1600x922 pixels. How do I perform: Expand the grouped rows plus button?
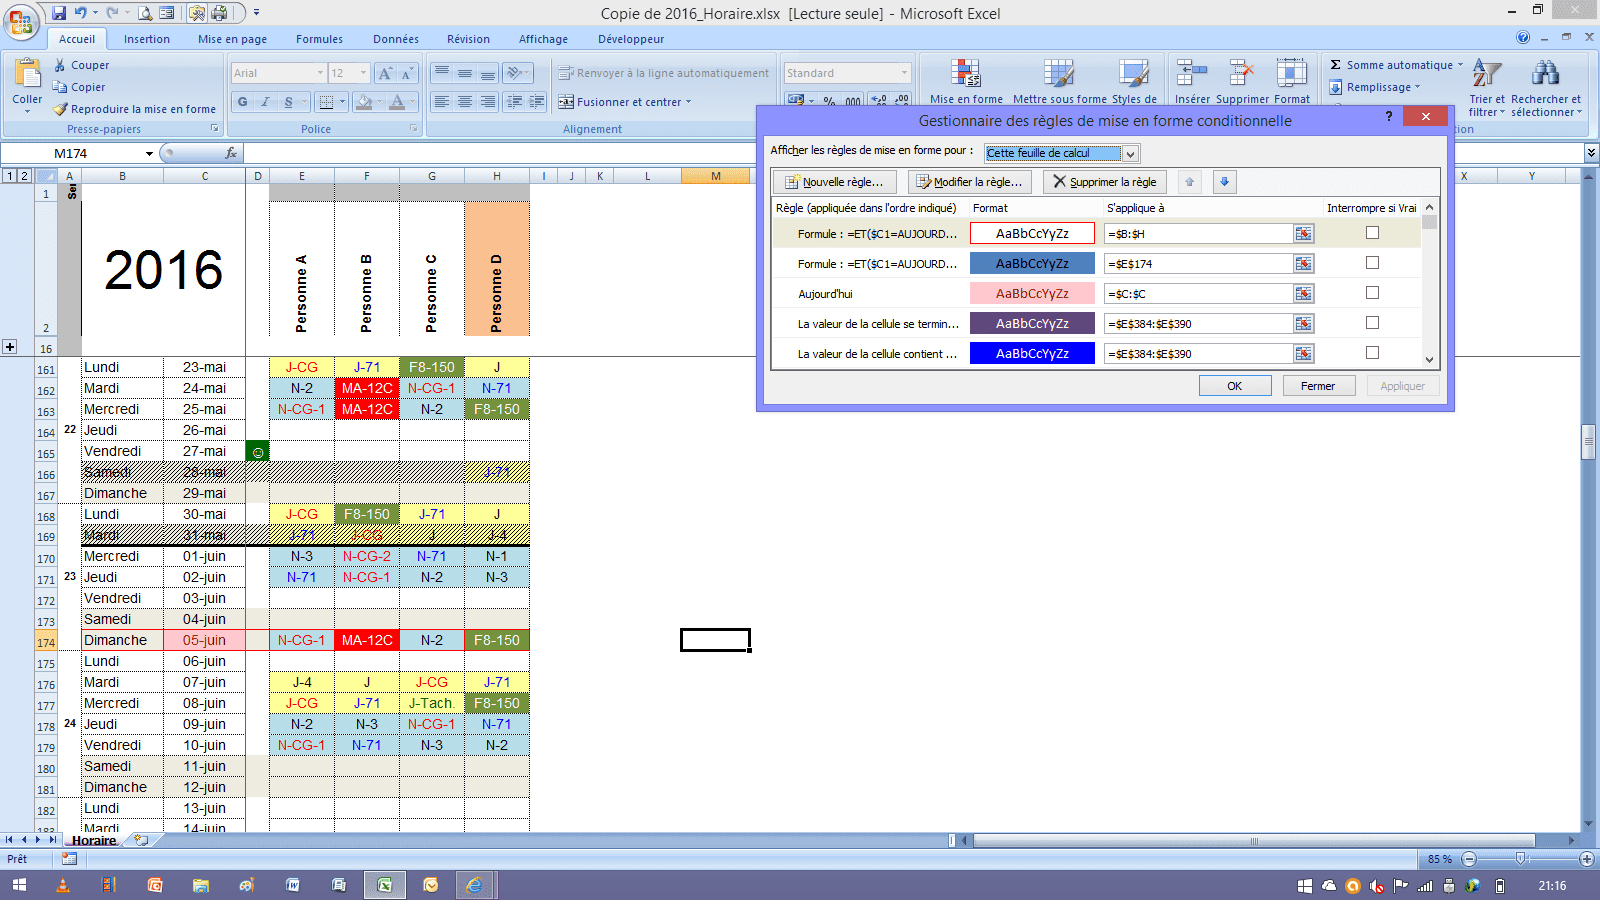point(10,347)
